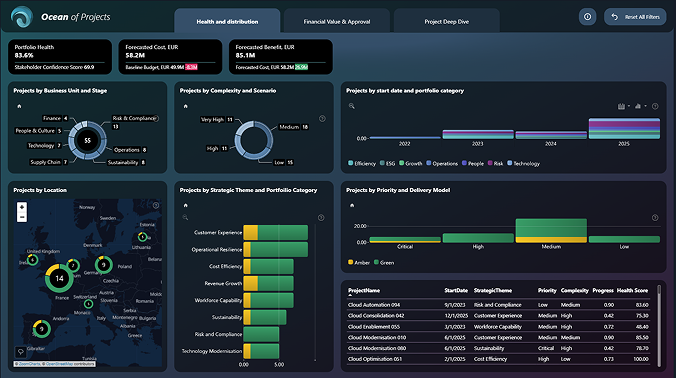This screenshot has width=676, height=378.
Task: Toggle People legend item
Action: click(473, 163)
